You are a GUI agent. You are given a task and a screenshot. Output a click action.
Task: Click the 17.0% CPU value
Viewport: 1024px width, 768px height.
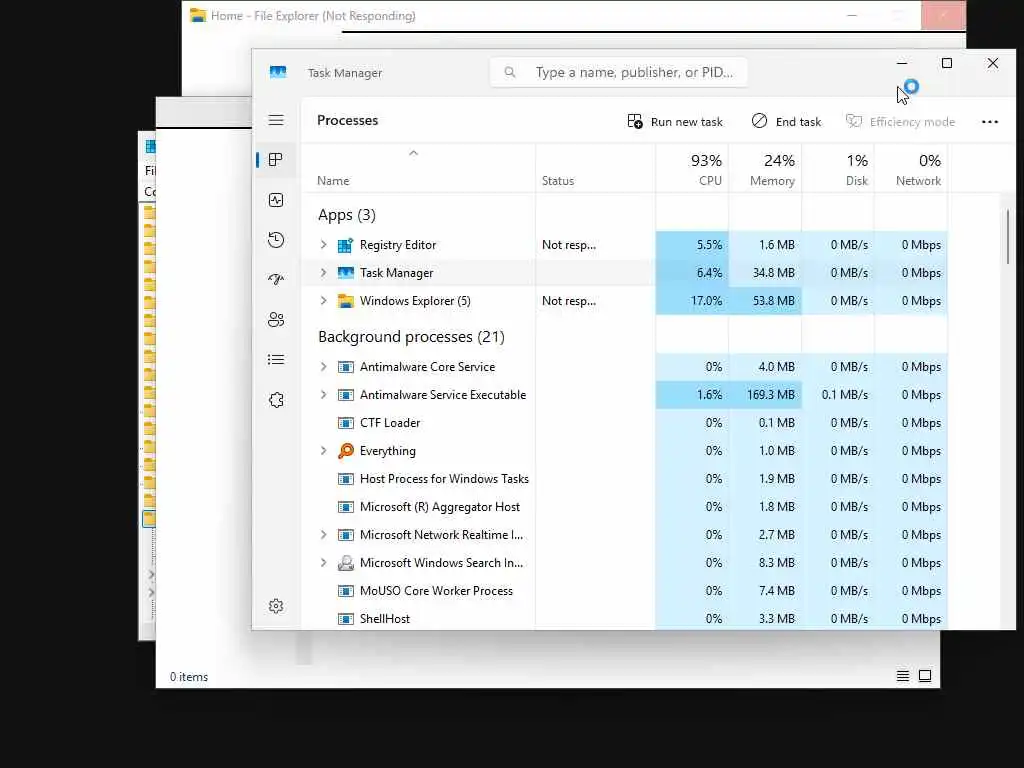(x=706, y=301)
